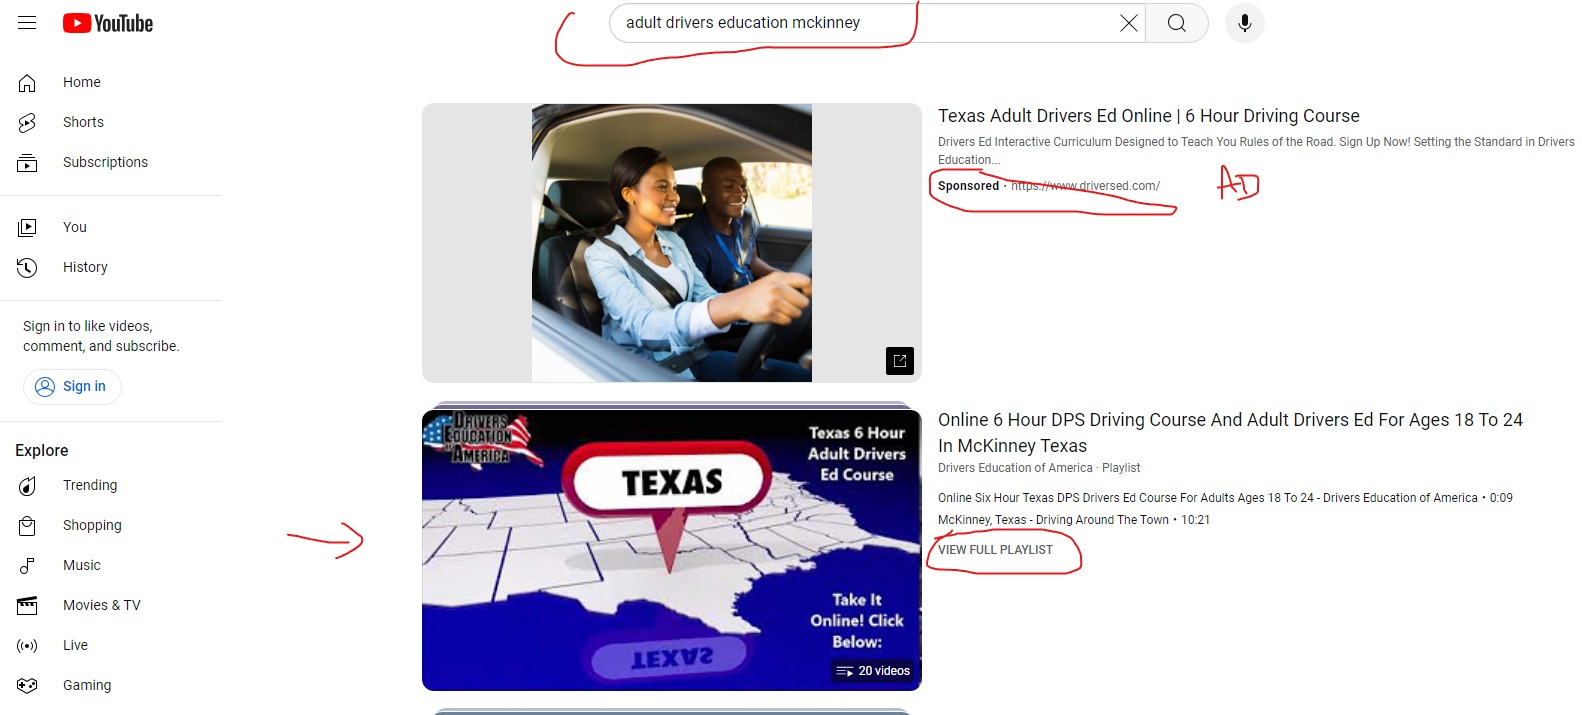Start voice search with microphone icon
The height and width of the screenshot is (715, 1582).
tap(1244, 23)
